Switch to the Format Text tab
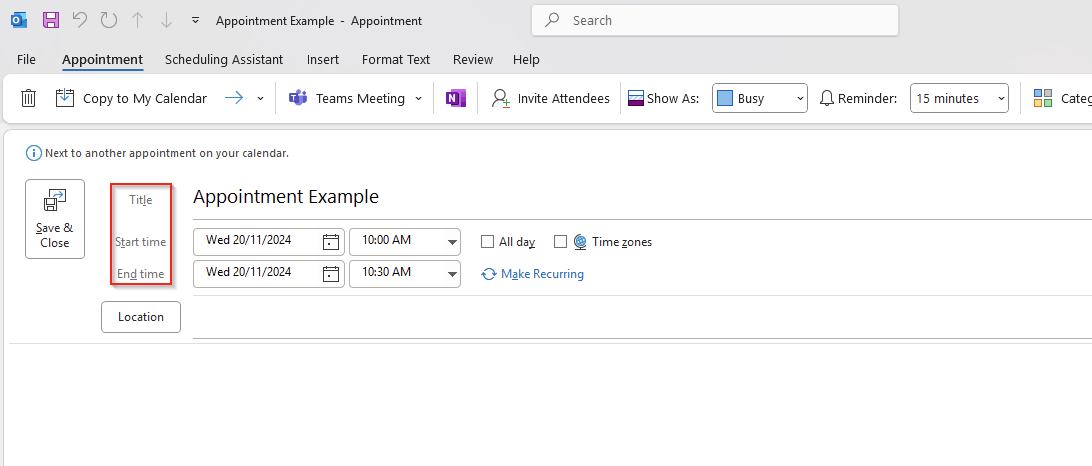 click(396, 60)
